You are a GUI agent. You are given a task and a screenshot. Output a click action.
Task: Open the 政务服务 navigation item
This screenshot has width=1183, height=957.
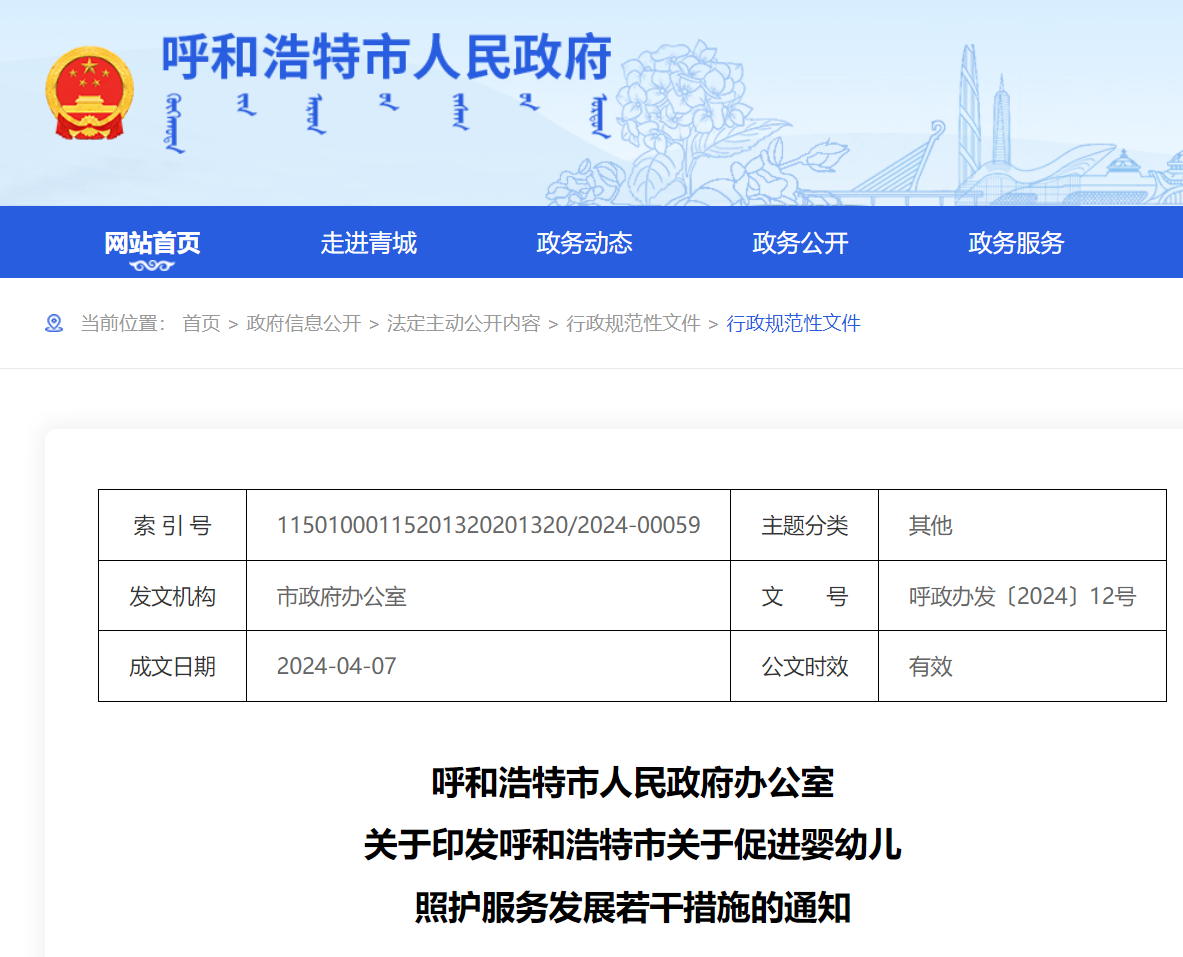coord(1016,243)
